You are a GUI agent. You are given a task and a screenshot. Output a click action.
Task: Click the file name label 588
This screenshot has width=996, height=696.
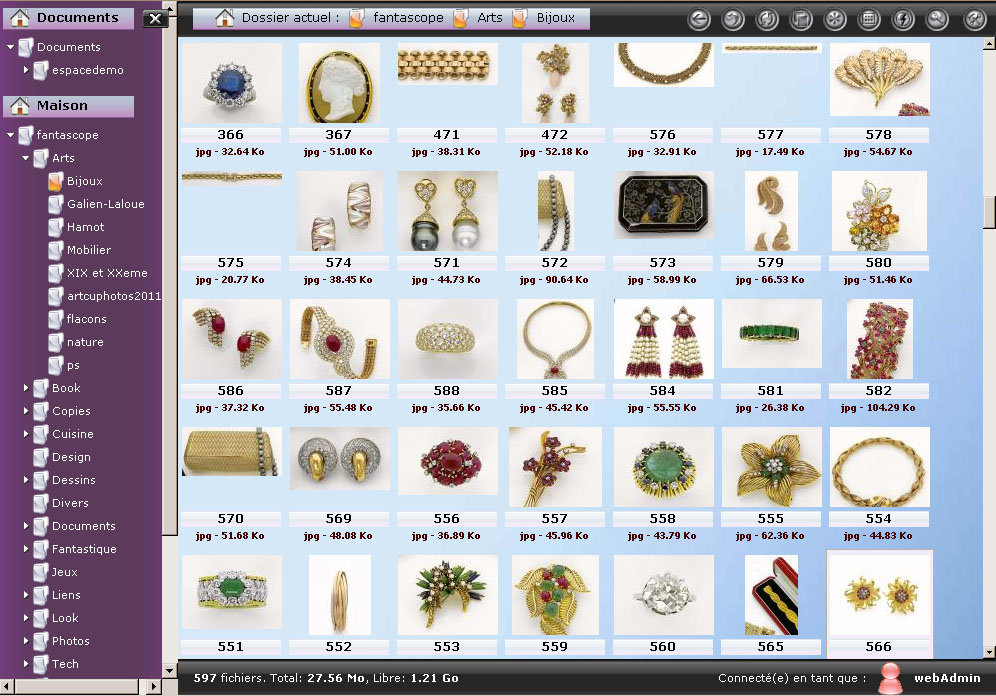447,391
